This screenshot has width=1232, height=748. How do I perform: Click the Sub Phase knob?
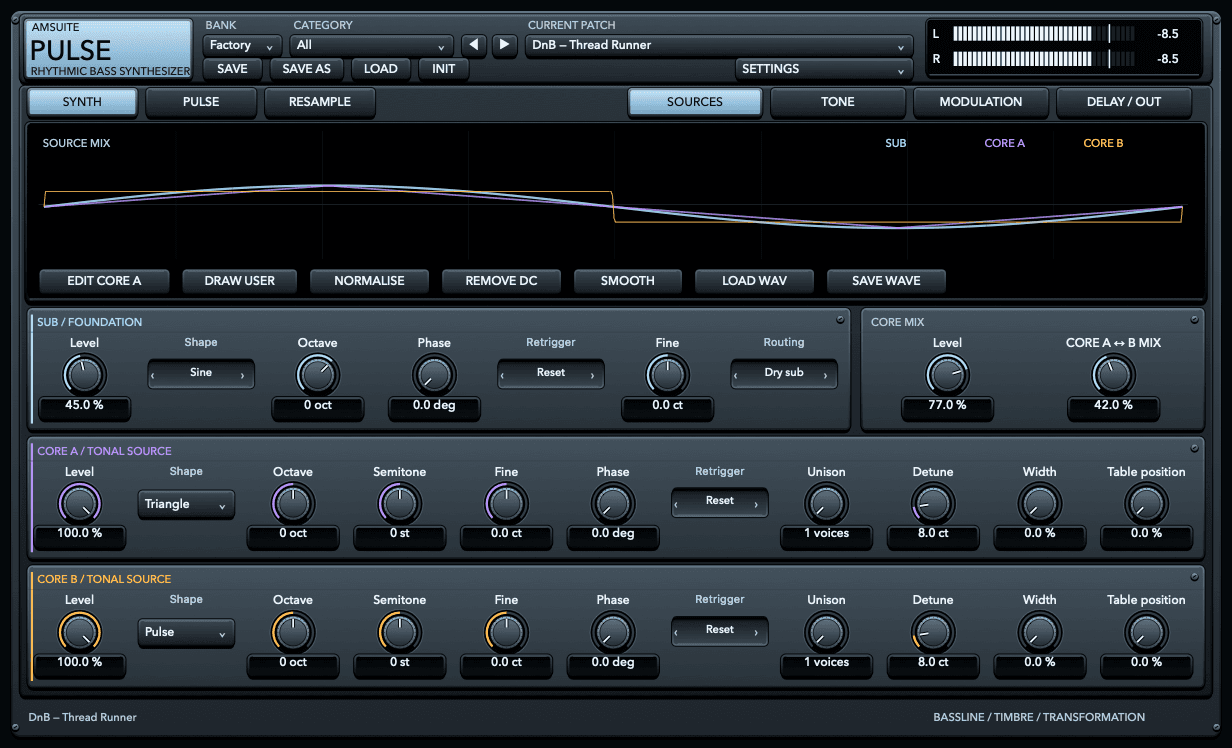click(434, 375)
